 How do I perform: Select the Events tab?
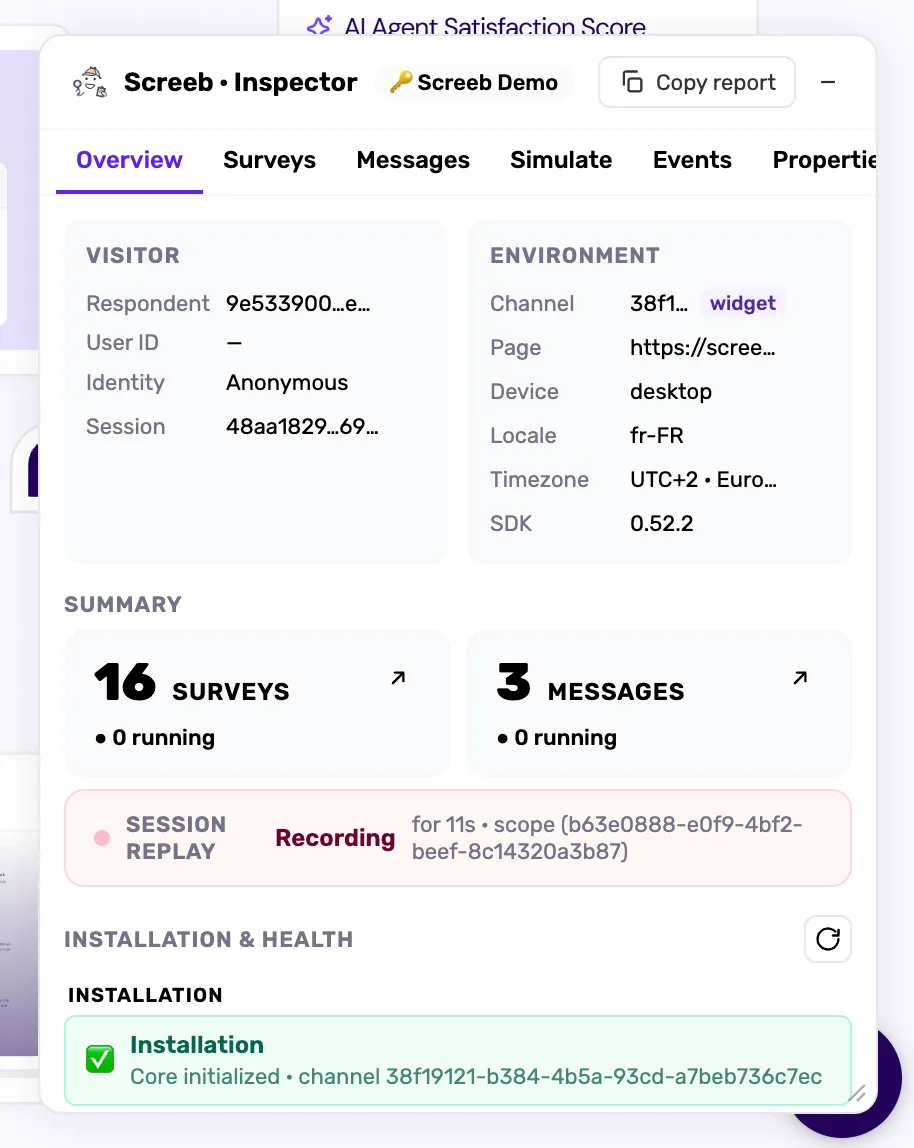[x=692, y=160]
